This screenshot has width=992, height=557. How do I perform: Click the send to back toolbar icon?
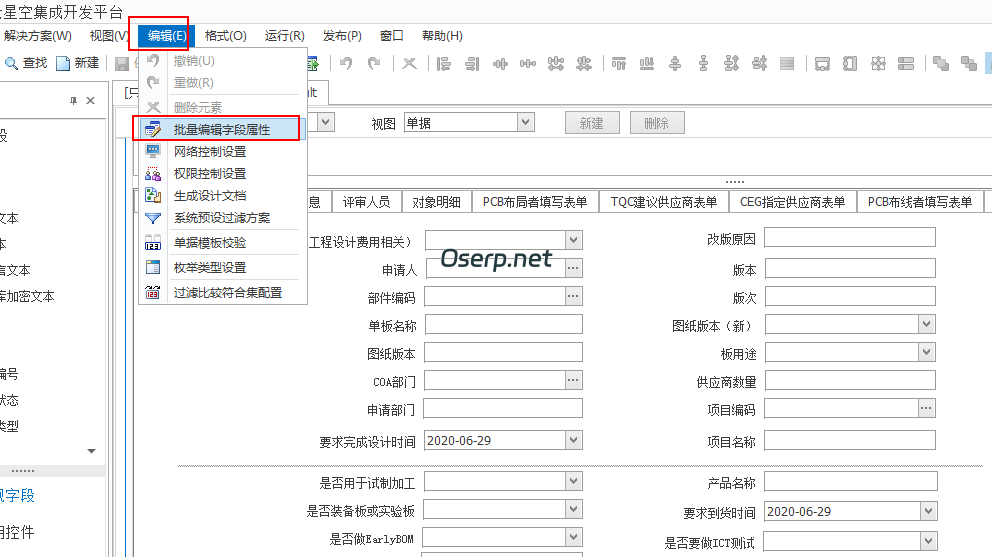point(969,63)
